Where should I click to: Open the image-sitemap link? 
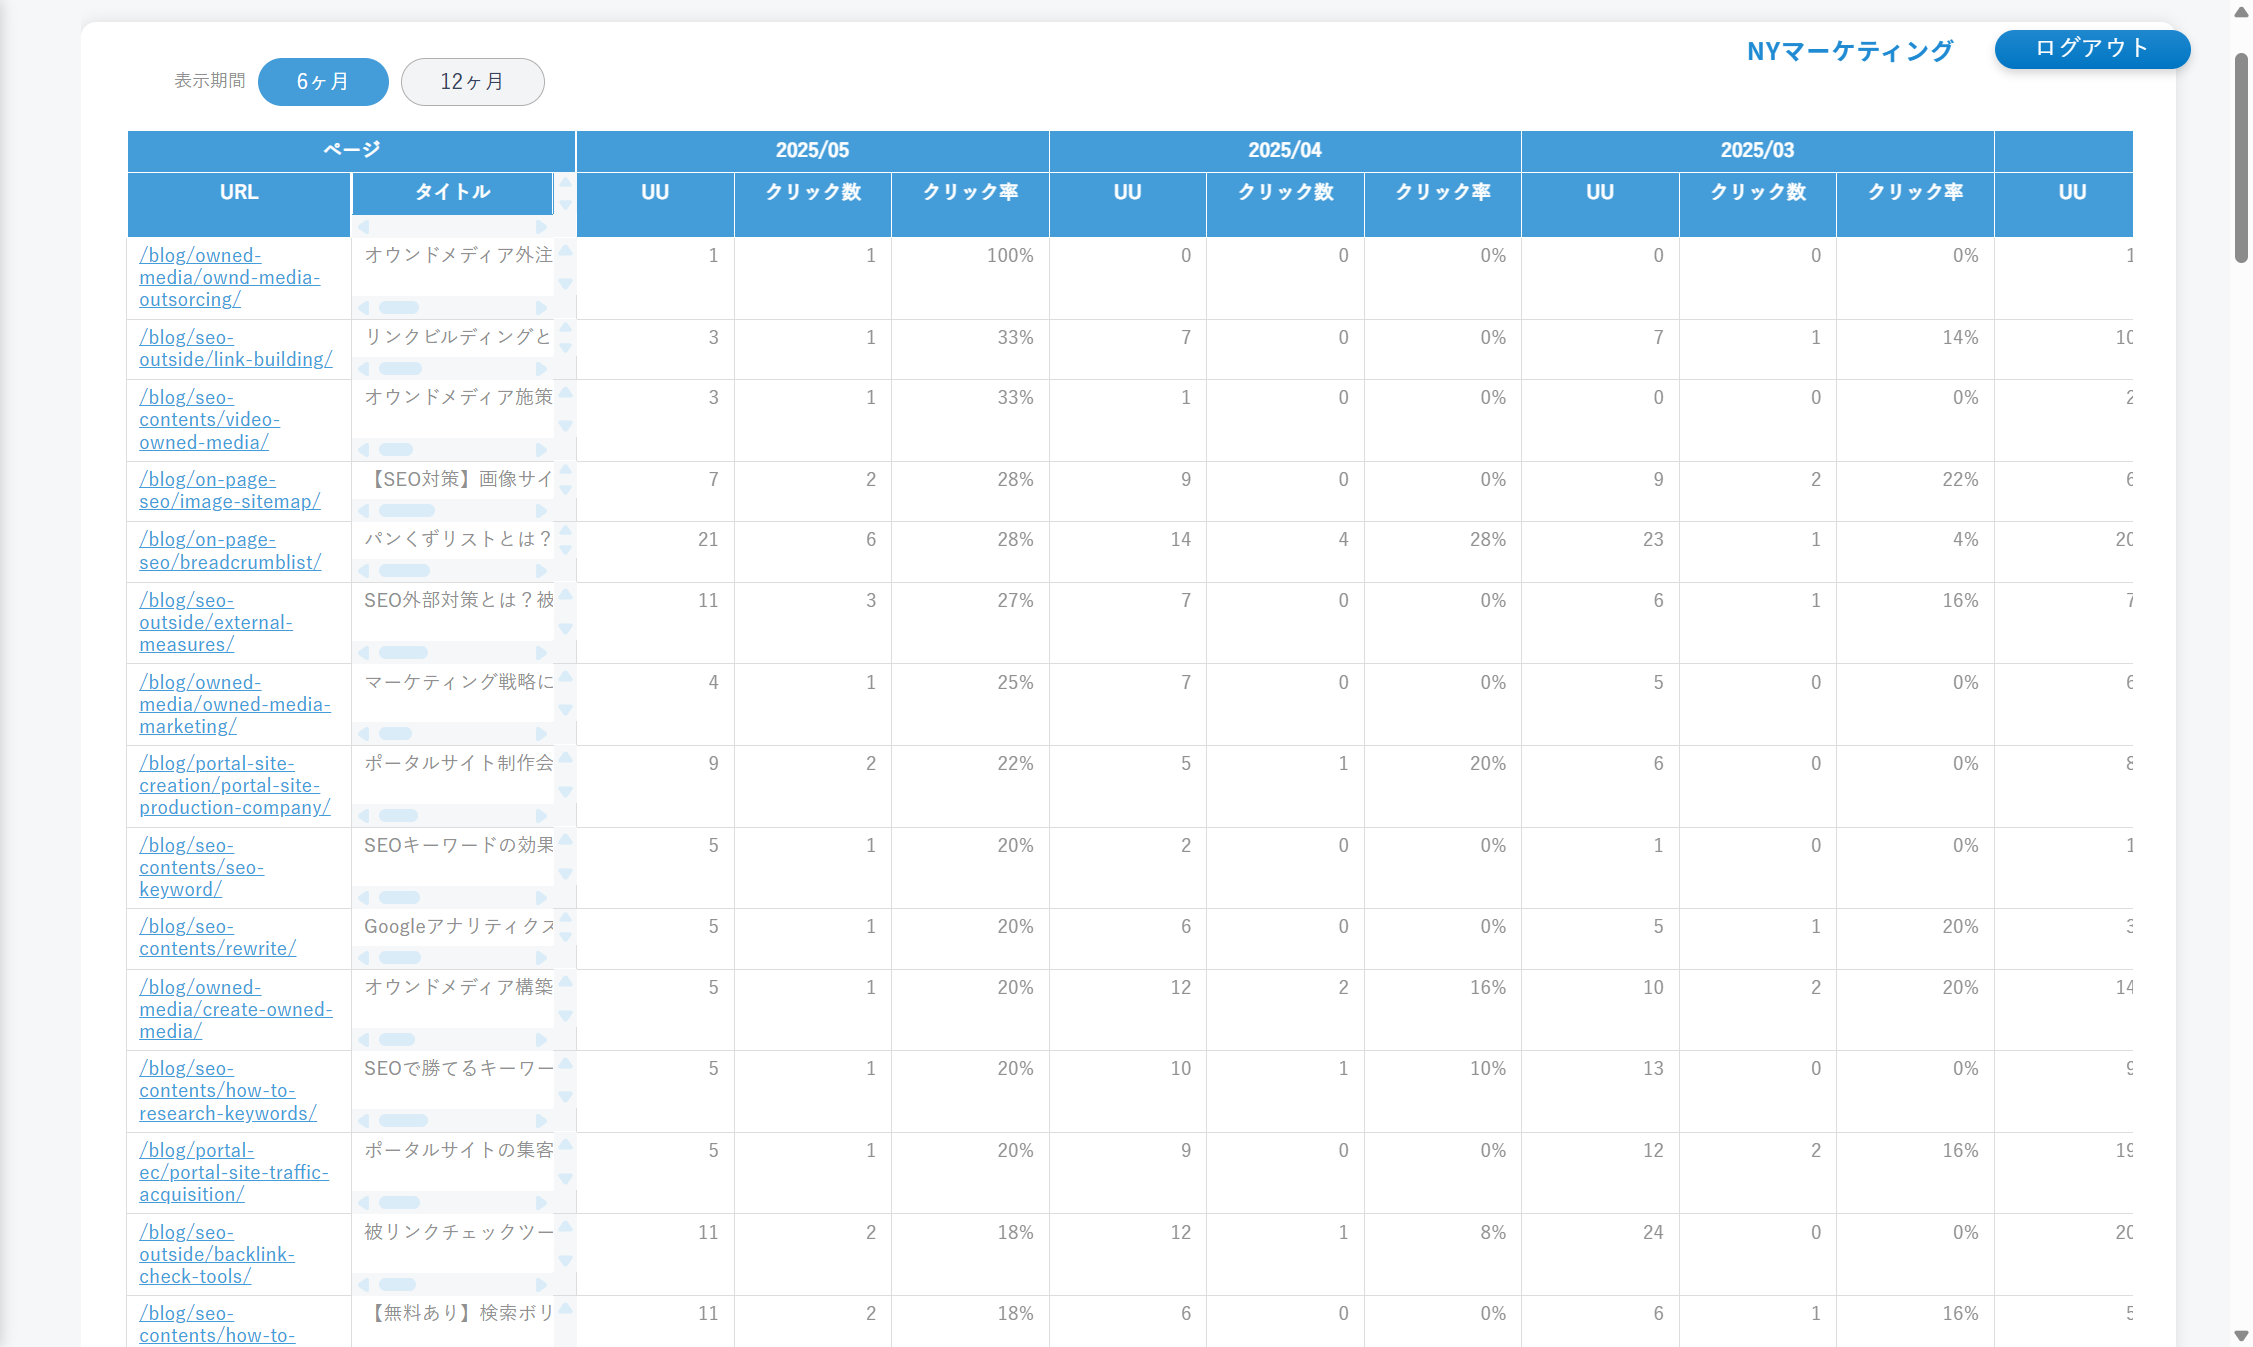click(230, 490)
